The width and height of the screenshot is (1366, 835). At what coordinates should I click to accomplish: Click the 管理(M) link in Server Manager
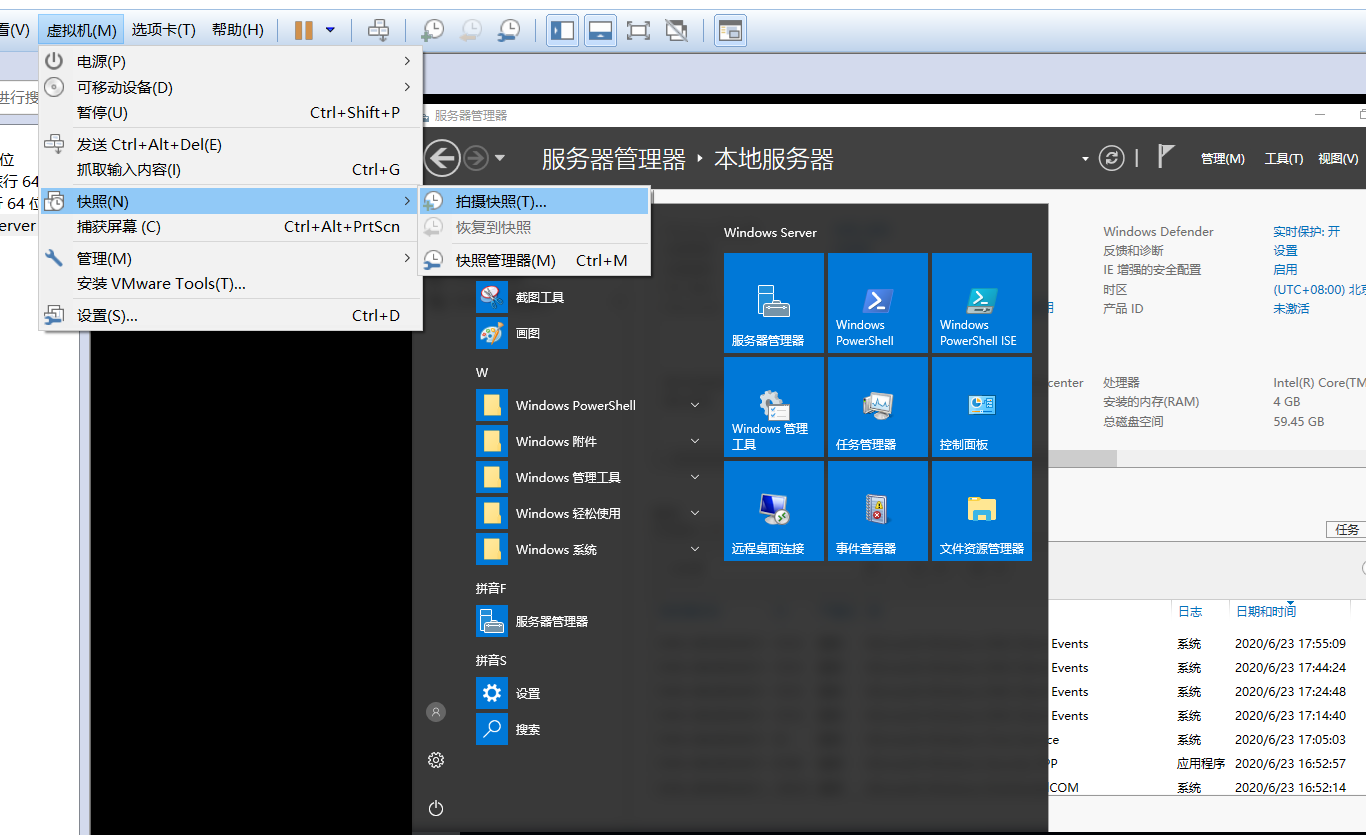(1222, 157)
